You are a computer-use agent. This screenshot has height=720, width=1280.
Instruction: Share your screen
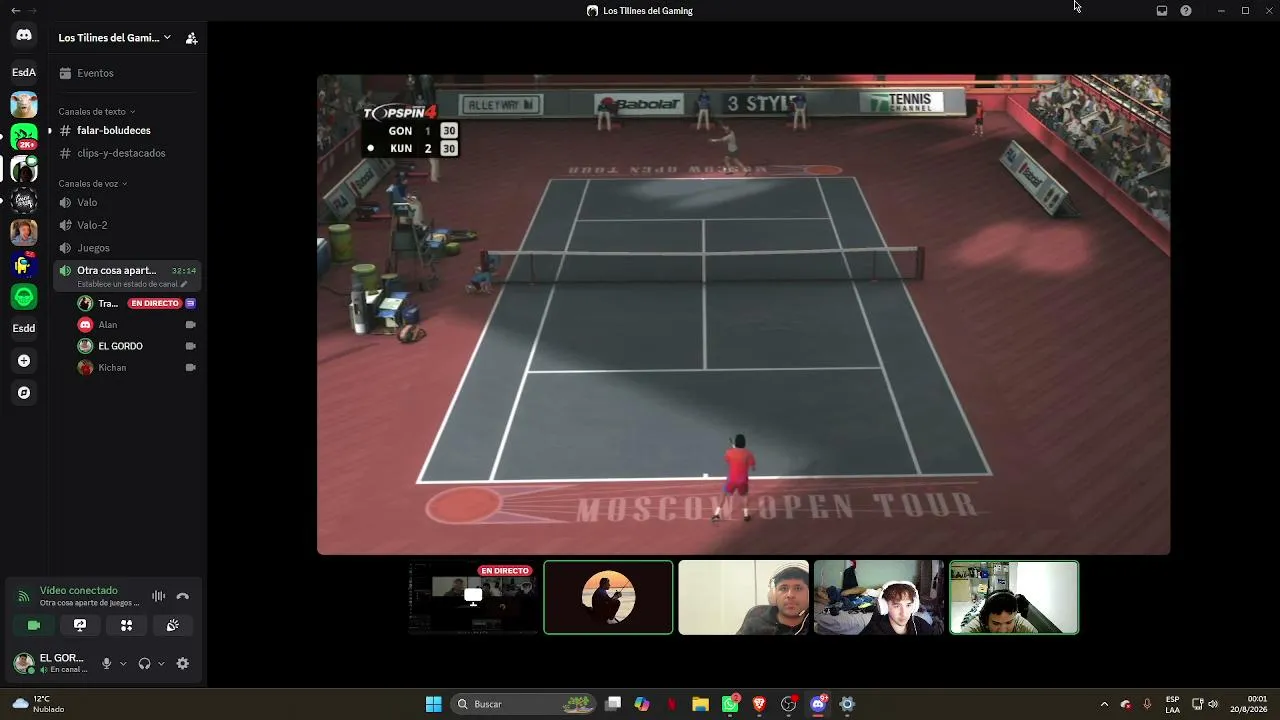click(80, 625)
